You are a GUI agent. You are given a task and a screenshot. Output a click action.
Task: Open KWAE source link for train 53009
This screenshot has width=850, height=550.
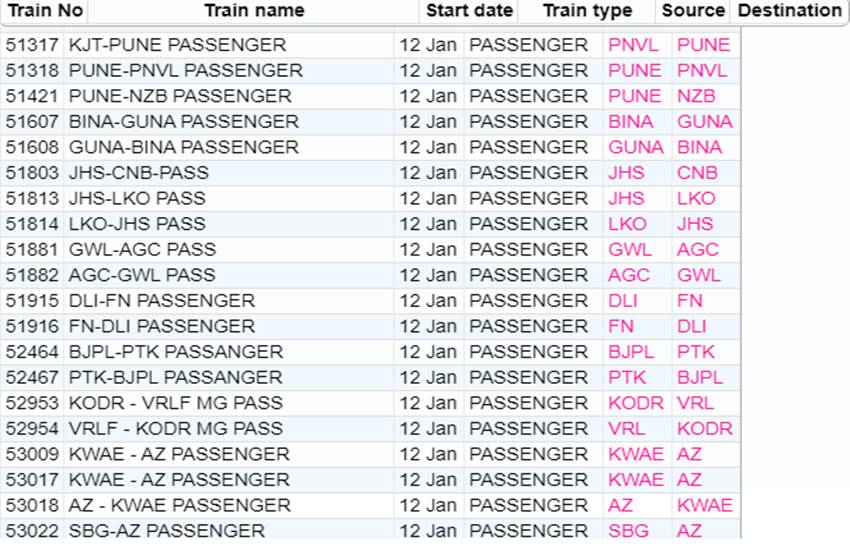[x=635, y=454]
